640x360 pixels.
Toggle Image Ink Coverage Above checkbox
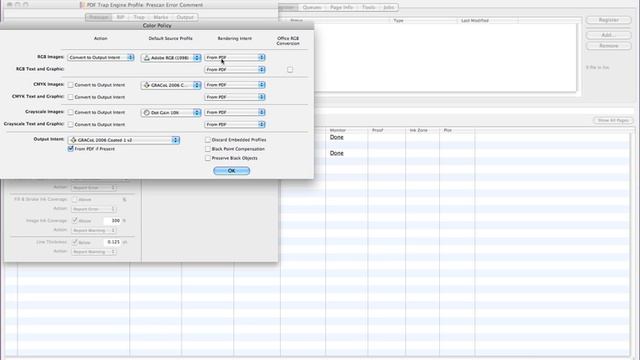point(74,220)
